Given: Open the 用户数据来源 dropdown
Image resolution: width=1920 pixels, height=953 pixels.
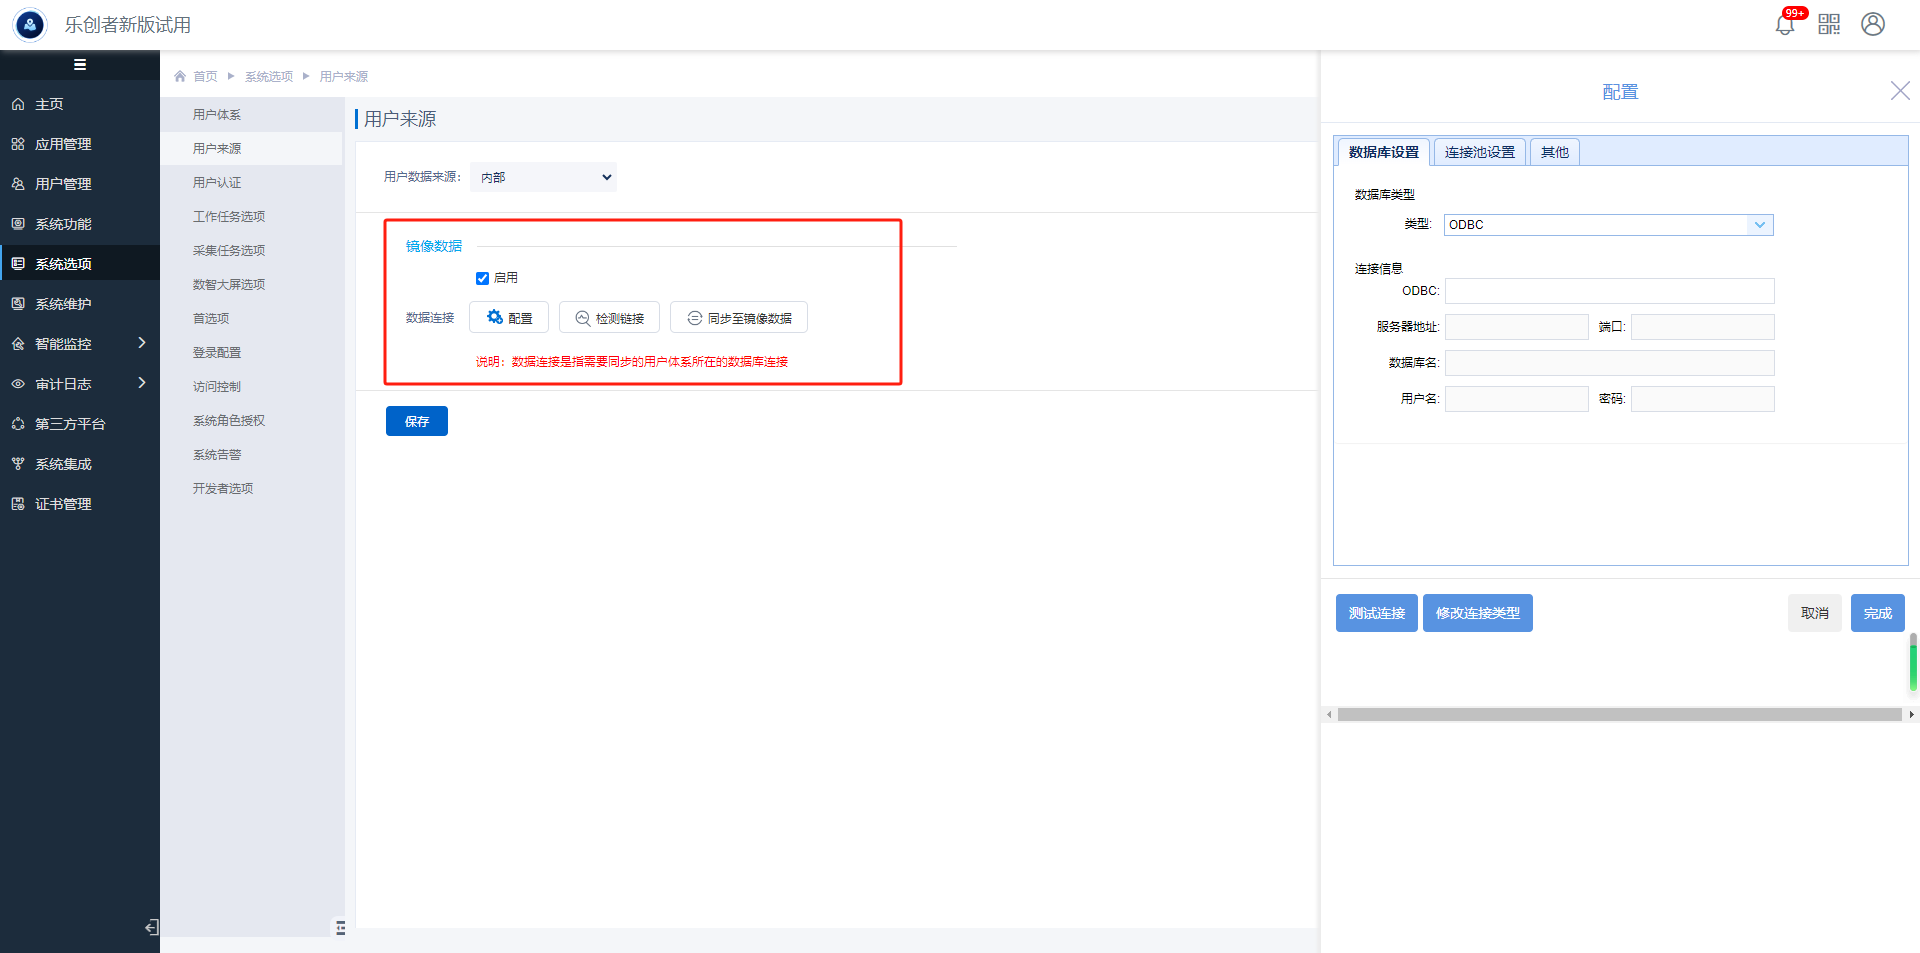Looking at the screenshot, I should click(544, 177).
